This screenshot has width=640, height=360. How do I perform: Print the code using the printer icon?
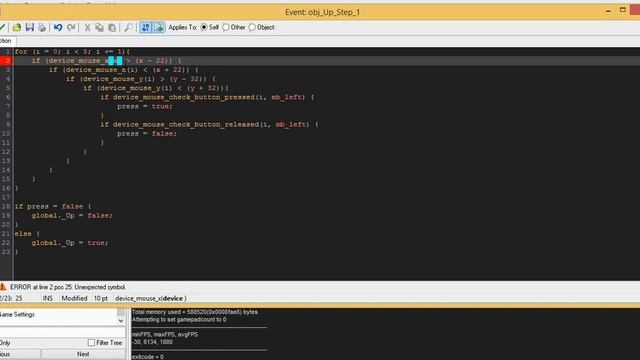click(x=42, y=27)
